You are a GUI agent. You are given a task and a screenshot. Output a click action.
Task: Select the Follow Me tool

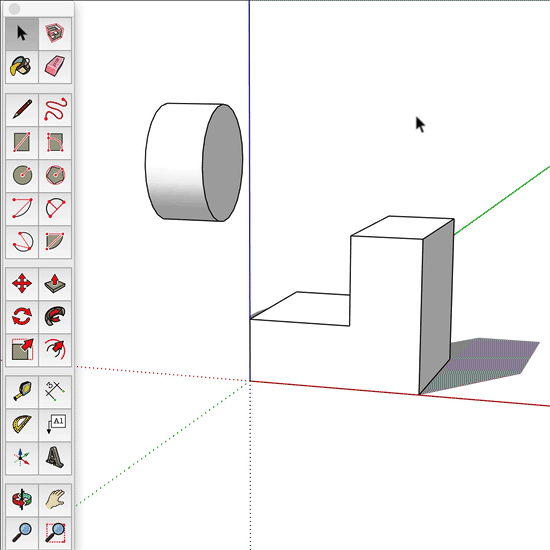click(55, 317)
